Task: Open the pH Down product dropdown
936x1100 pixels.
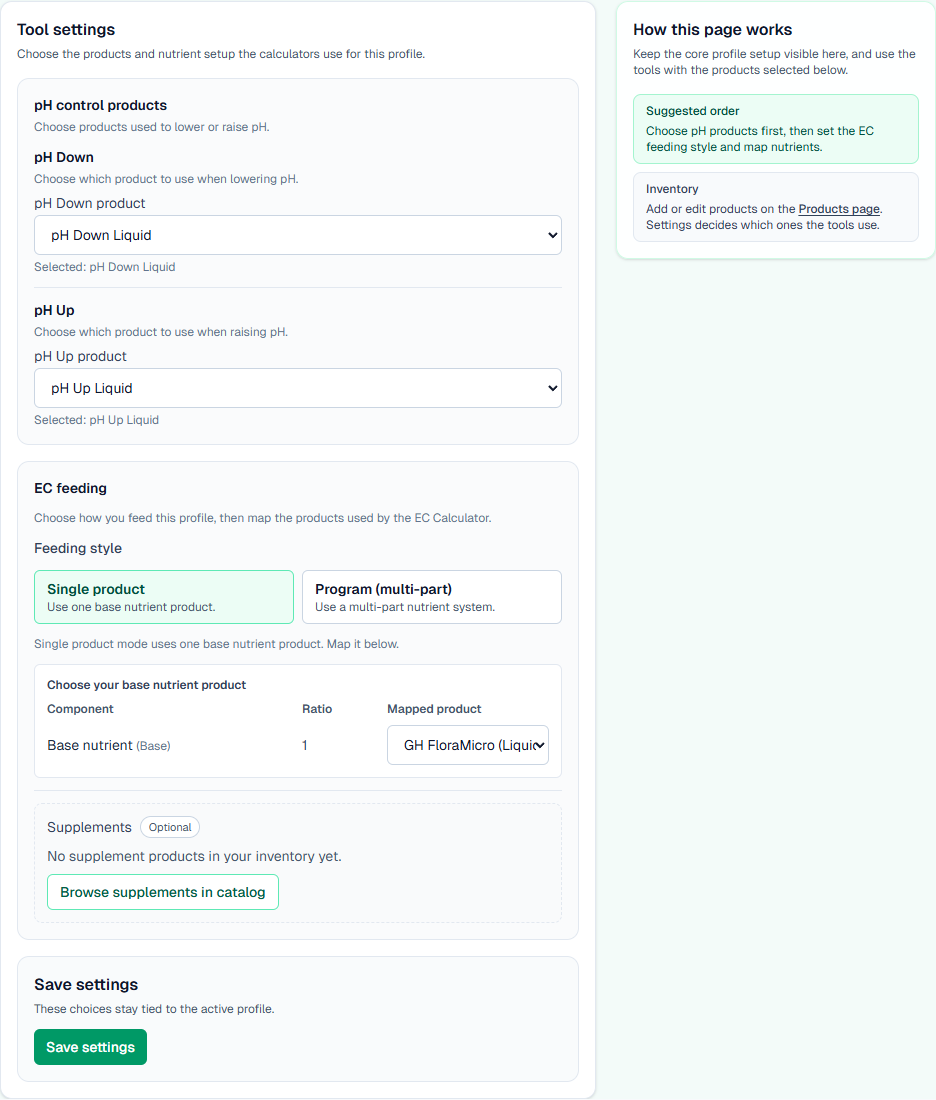Action: 297,235
